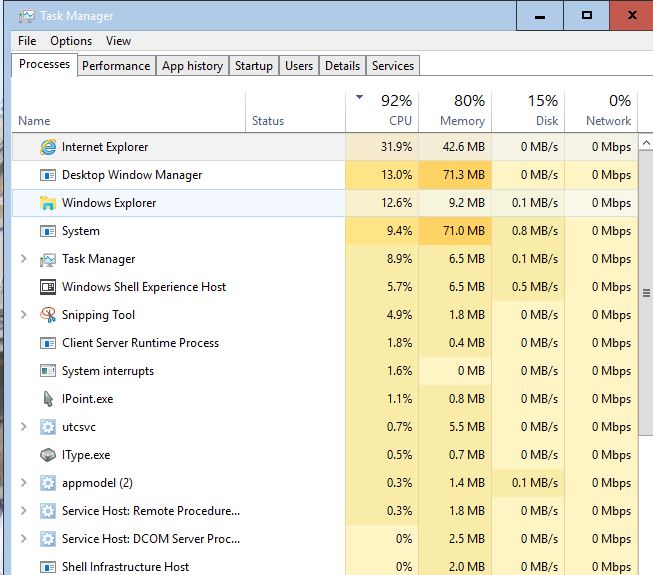653x575 pixels.
Task: Open the View menu
Action: tap(118, 41)
